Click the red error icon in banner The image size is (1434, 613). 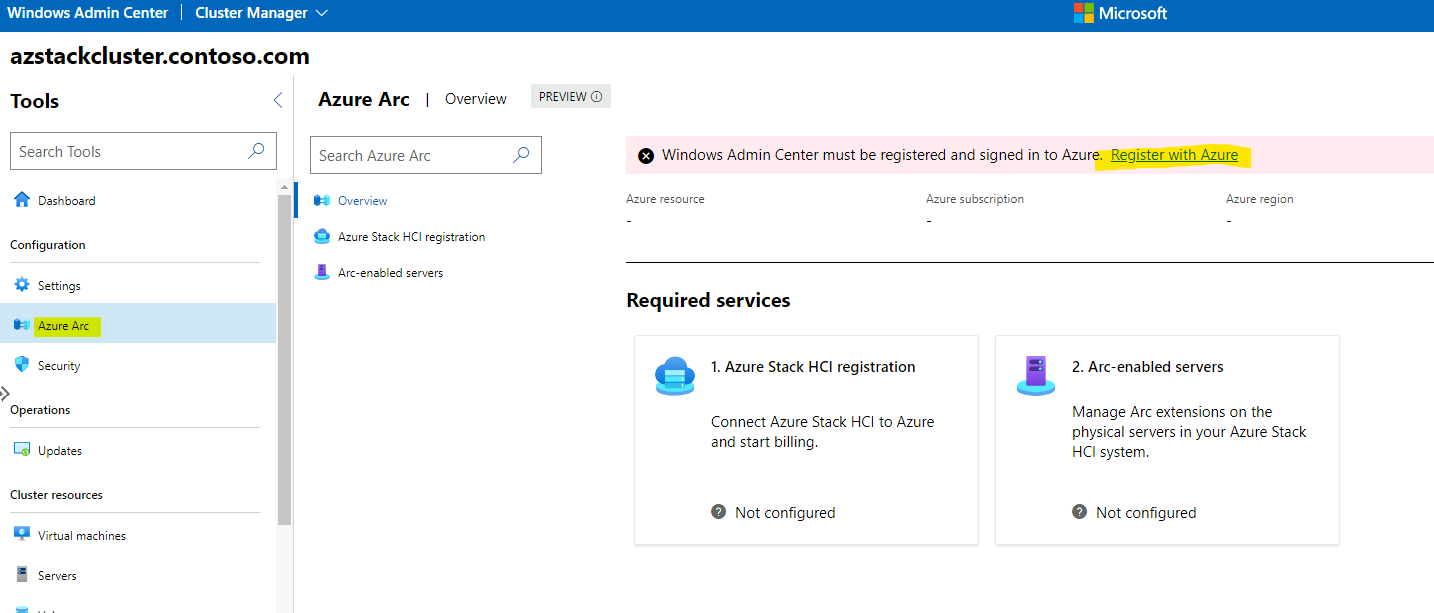646,155
